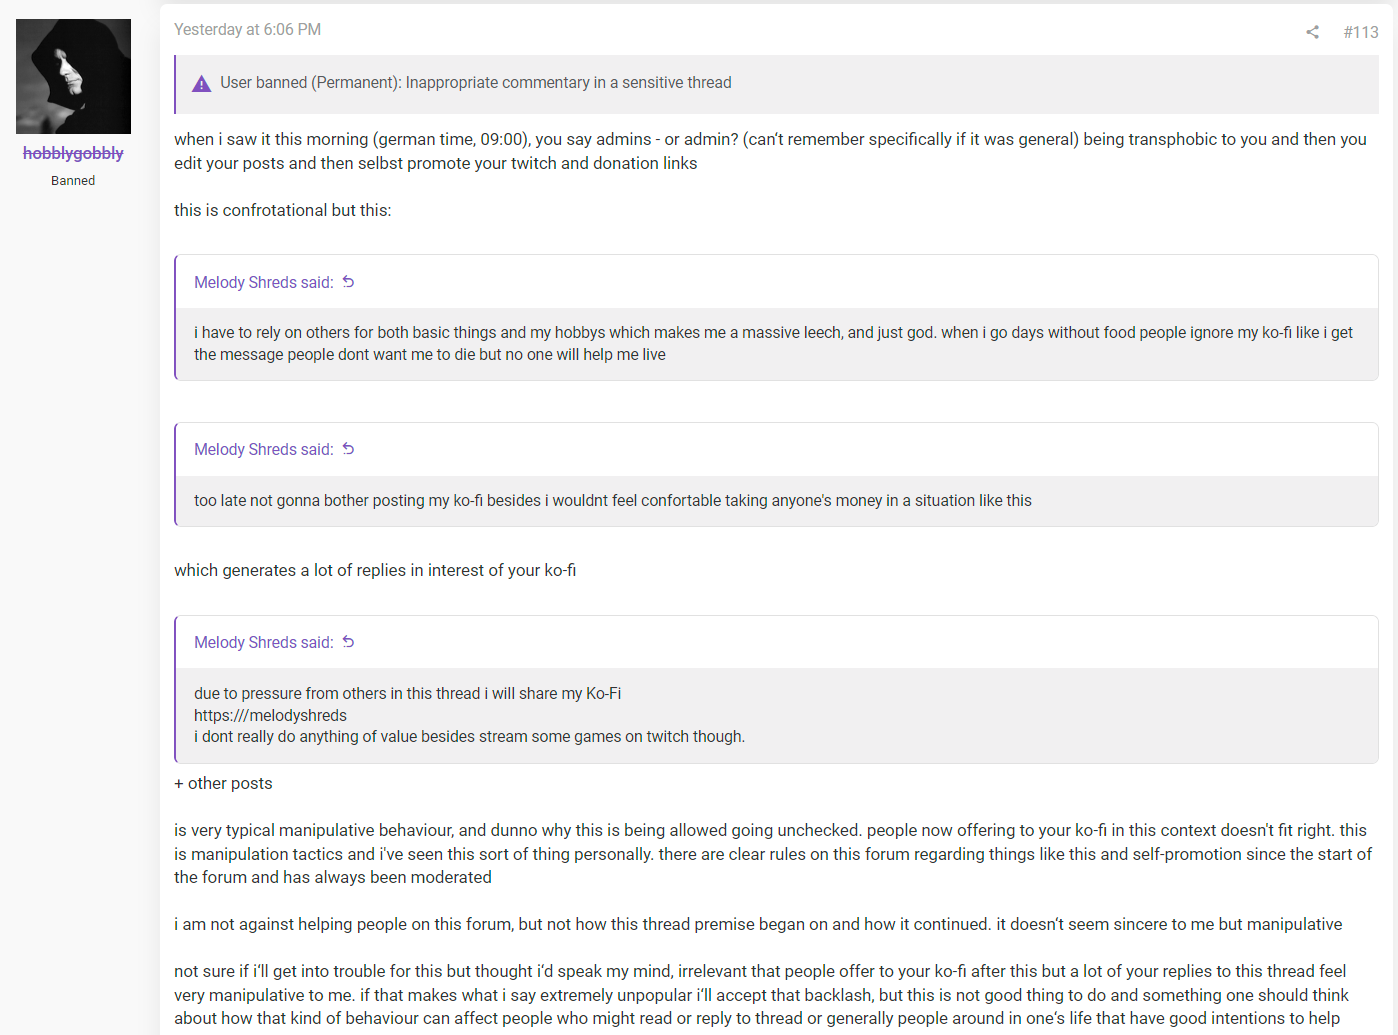Click arrow icon above 'due to pressure' quote

pyautogui.click(x=349, y=642)
